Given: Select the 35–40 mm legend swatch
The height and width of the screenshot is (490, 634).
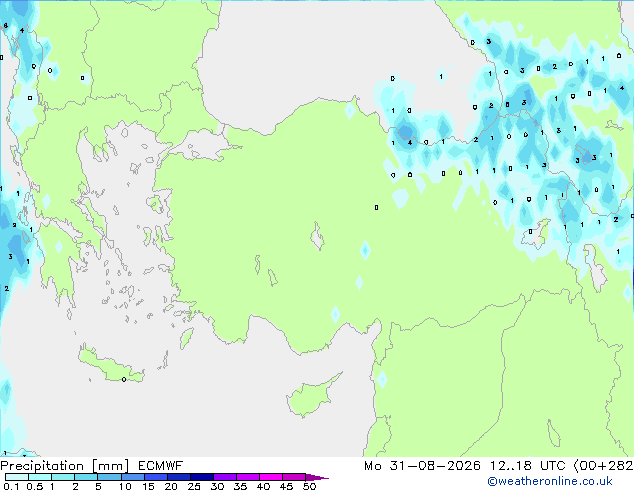Looking at the screenshot, I should tap(247, 477).
